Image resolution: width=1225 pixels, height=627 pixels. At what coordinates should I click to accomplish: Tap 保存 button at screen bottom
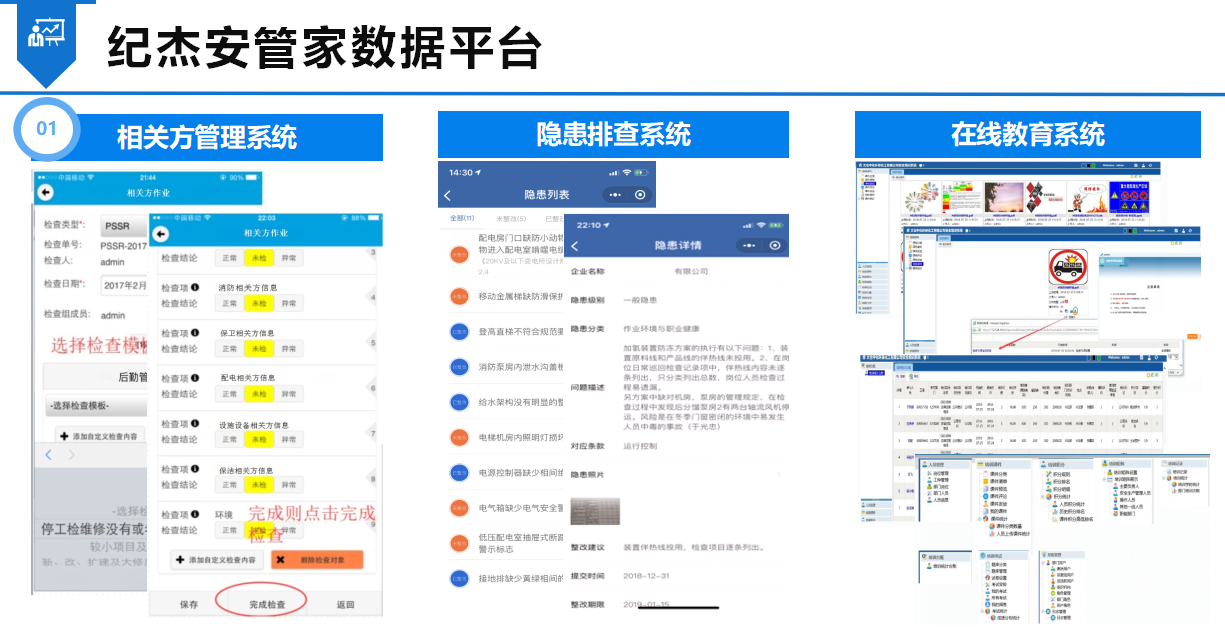[x=189, y=605]
